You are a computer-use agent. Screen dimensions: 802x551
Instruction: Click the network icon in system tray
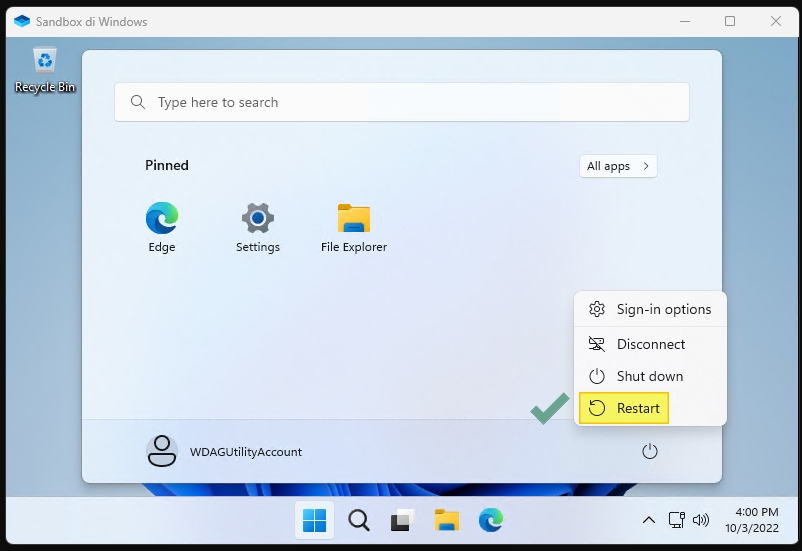(x=677, y=520)
